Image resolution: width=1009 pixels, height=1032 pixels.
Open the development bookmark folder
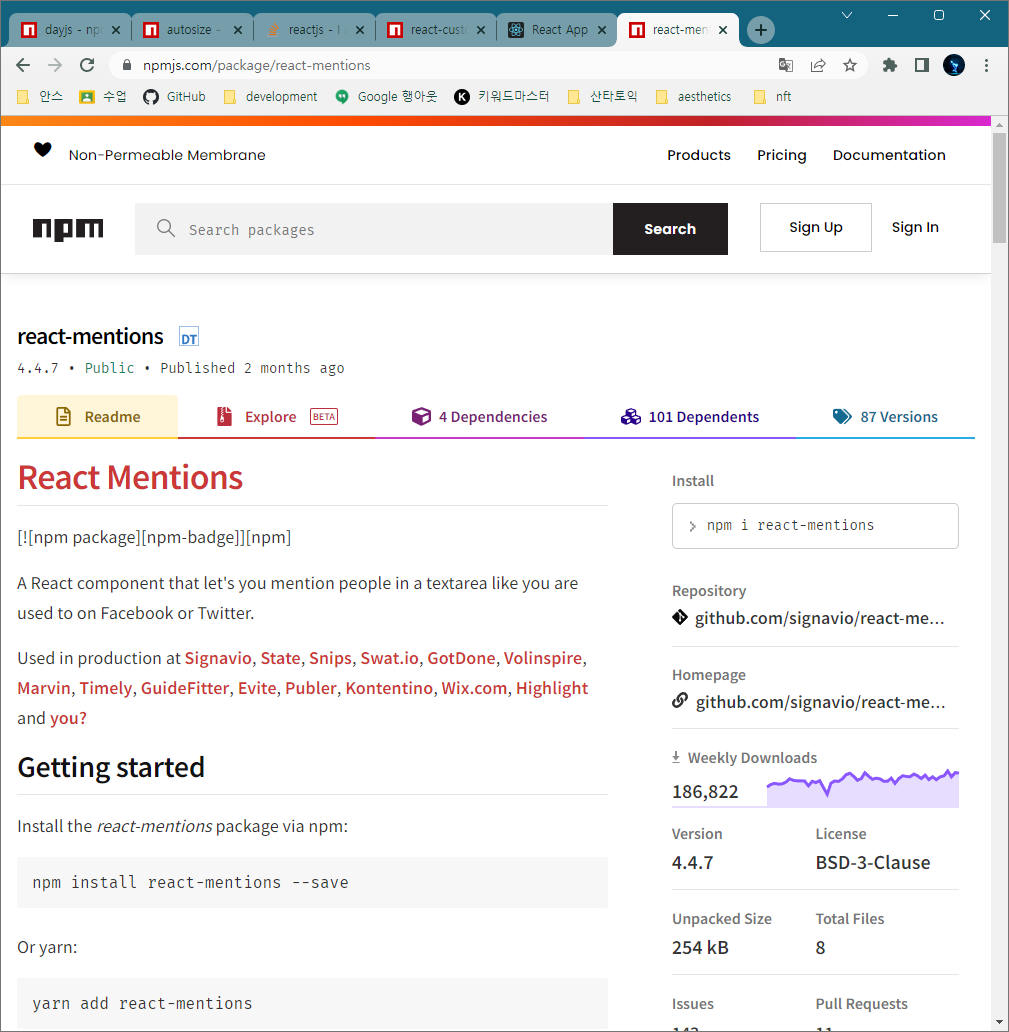271,97
